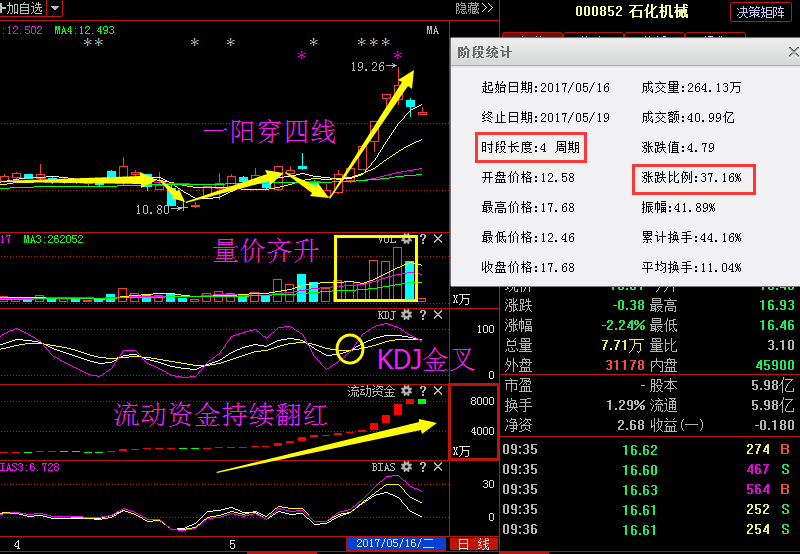The image size is (800, 554).
Task: Click 收盘价格:17.68 value
Action: [x=528, y=267]
